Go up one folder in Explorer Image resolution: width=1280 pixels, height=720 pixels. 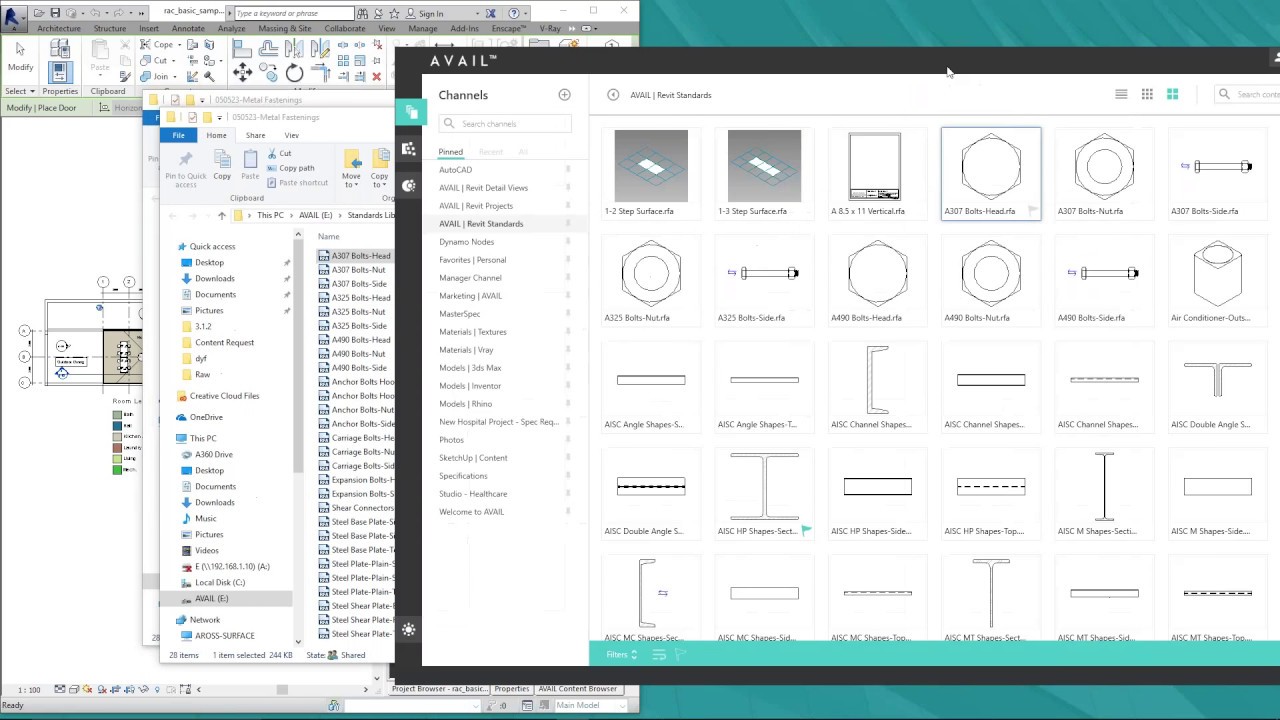(222, 215)
